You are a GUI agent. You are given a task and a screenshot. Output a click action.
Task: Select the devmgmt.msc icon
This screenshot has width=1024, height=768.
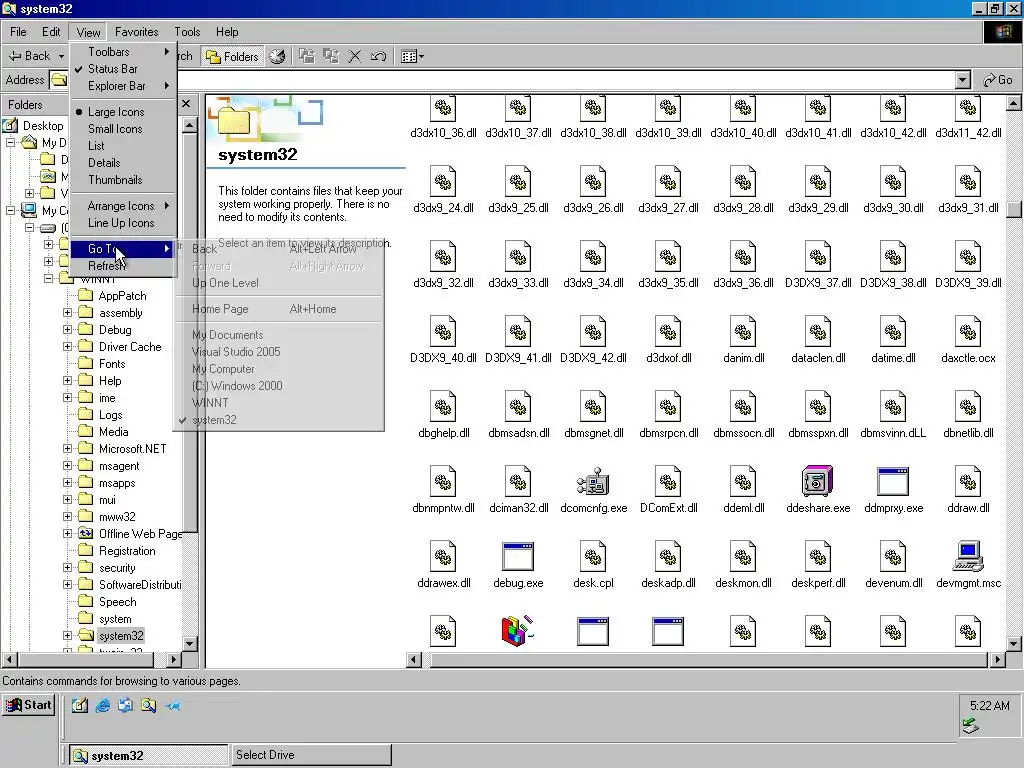point(968,557)
